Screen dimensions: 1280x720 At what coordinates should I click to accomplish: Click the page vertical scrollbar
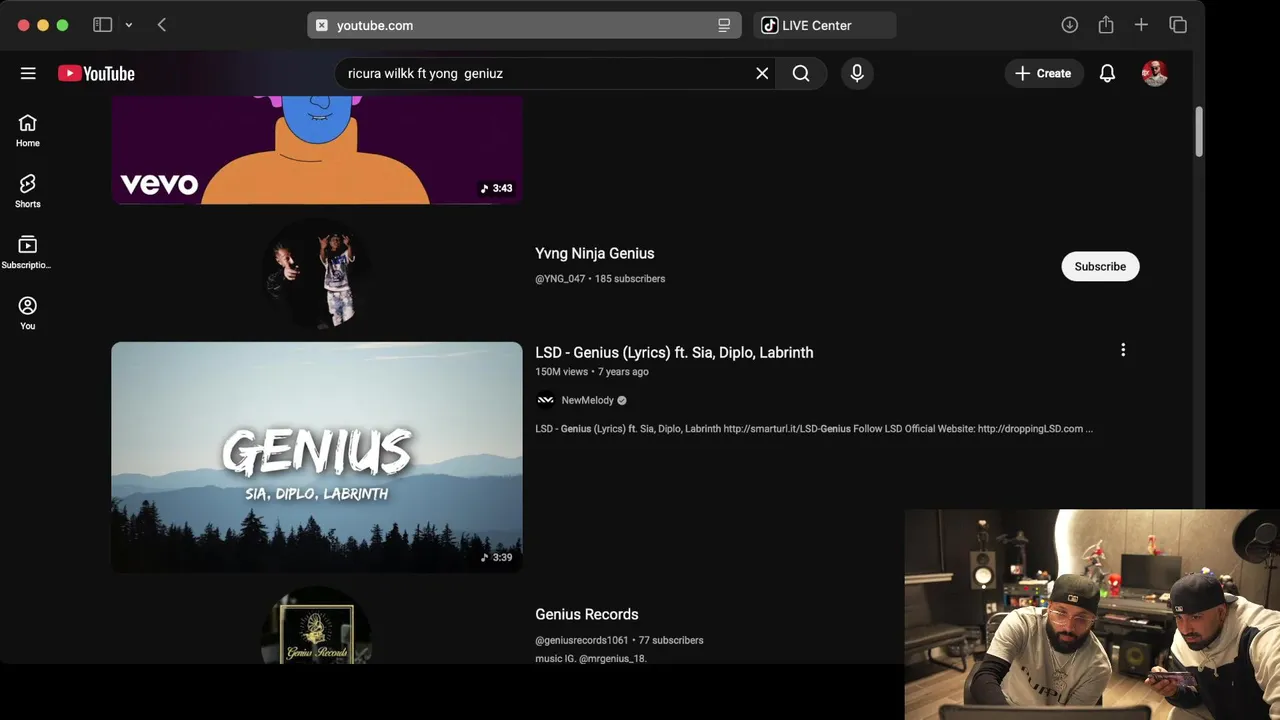pyautogui.click(x=1199, y=130)
